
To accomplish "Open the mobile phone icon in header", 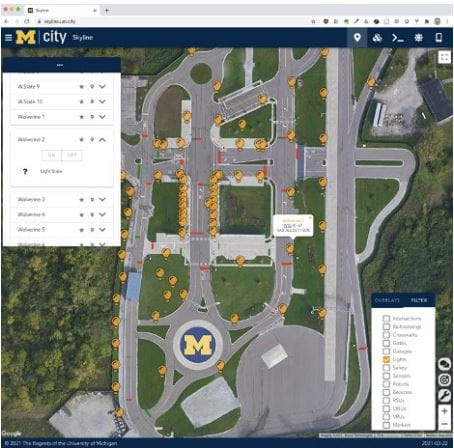I will click(439, 37).
